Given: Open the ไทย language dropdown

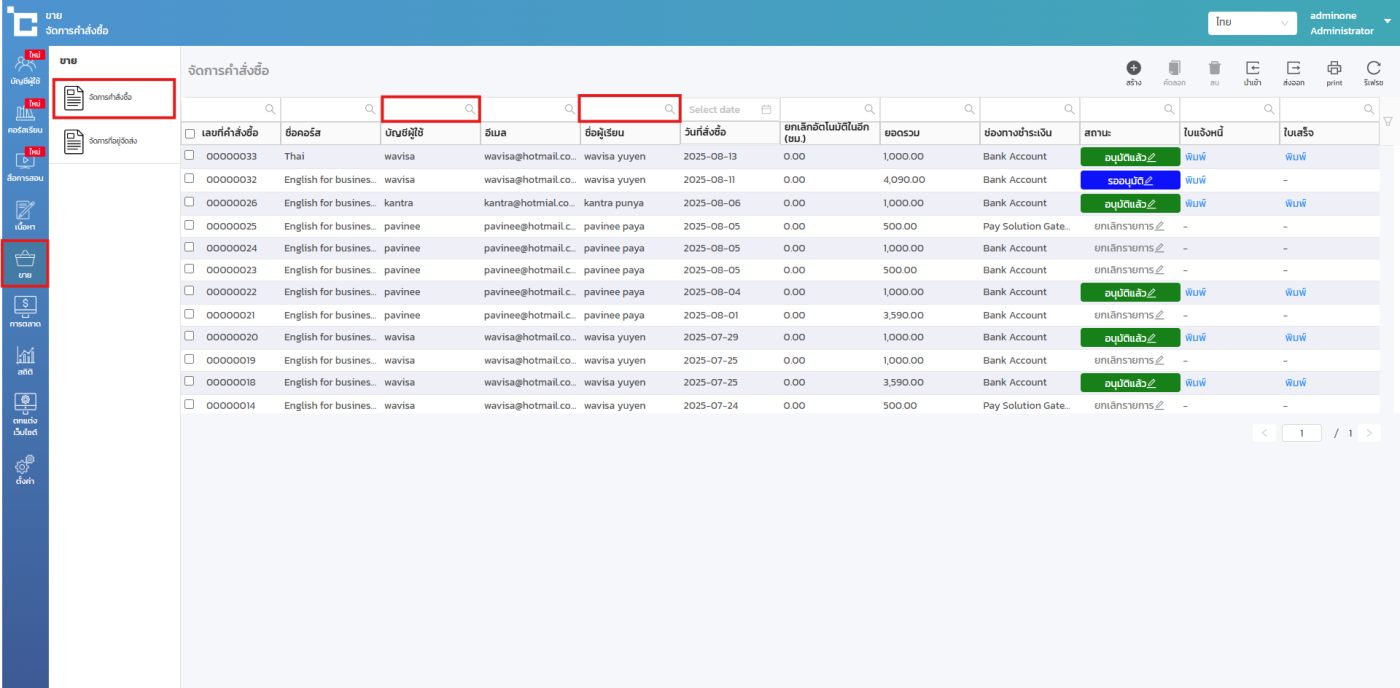Looking at the screenshot, I should point(1252,22).
